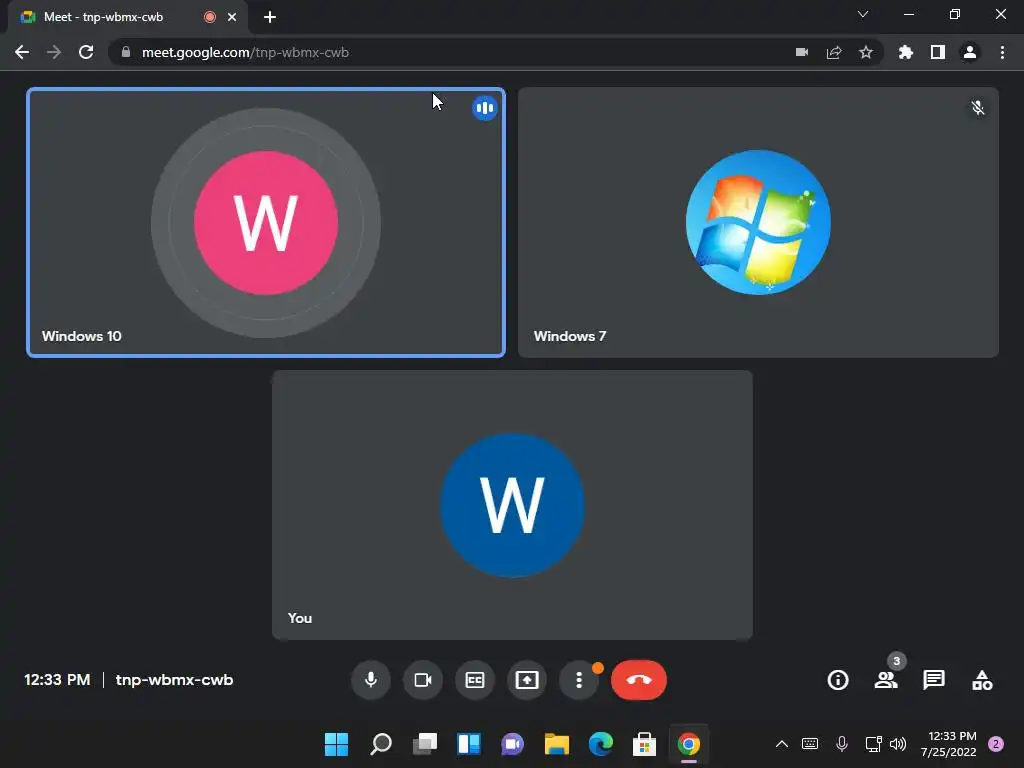Viewport: 1024px width, 768px height.
Task: Leave the call with red hang-up button
Action: 639,680
